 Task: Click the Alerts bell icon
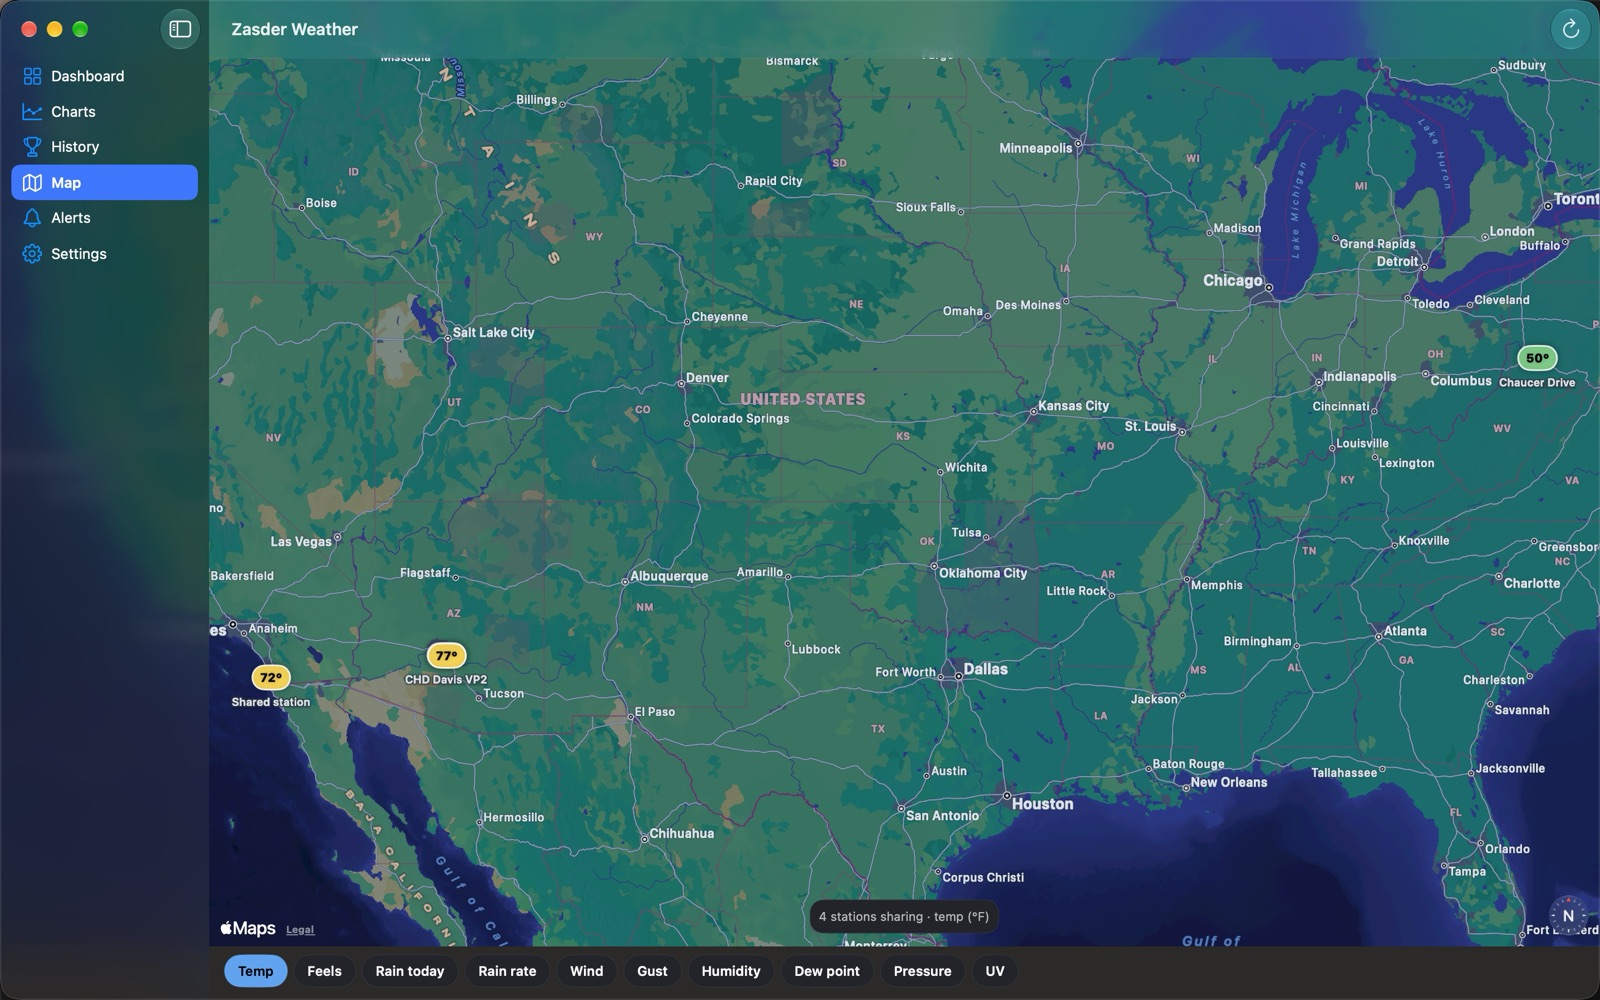tap(32, 218)
